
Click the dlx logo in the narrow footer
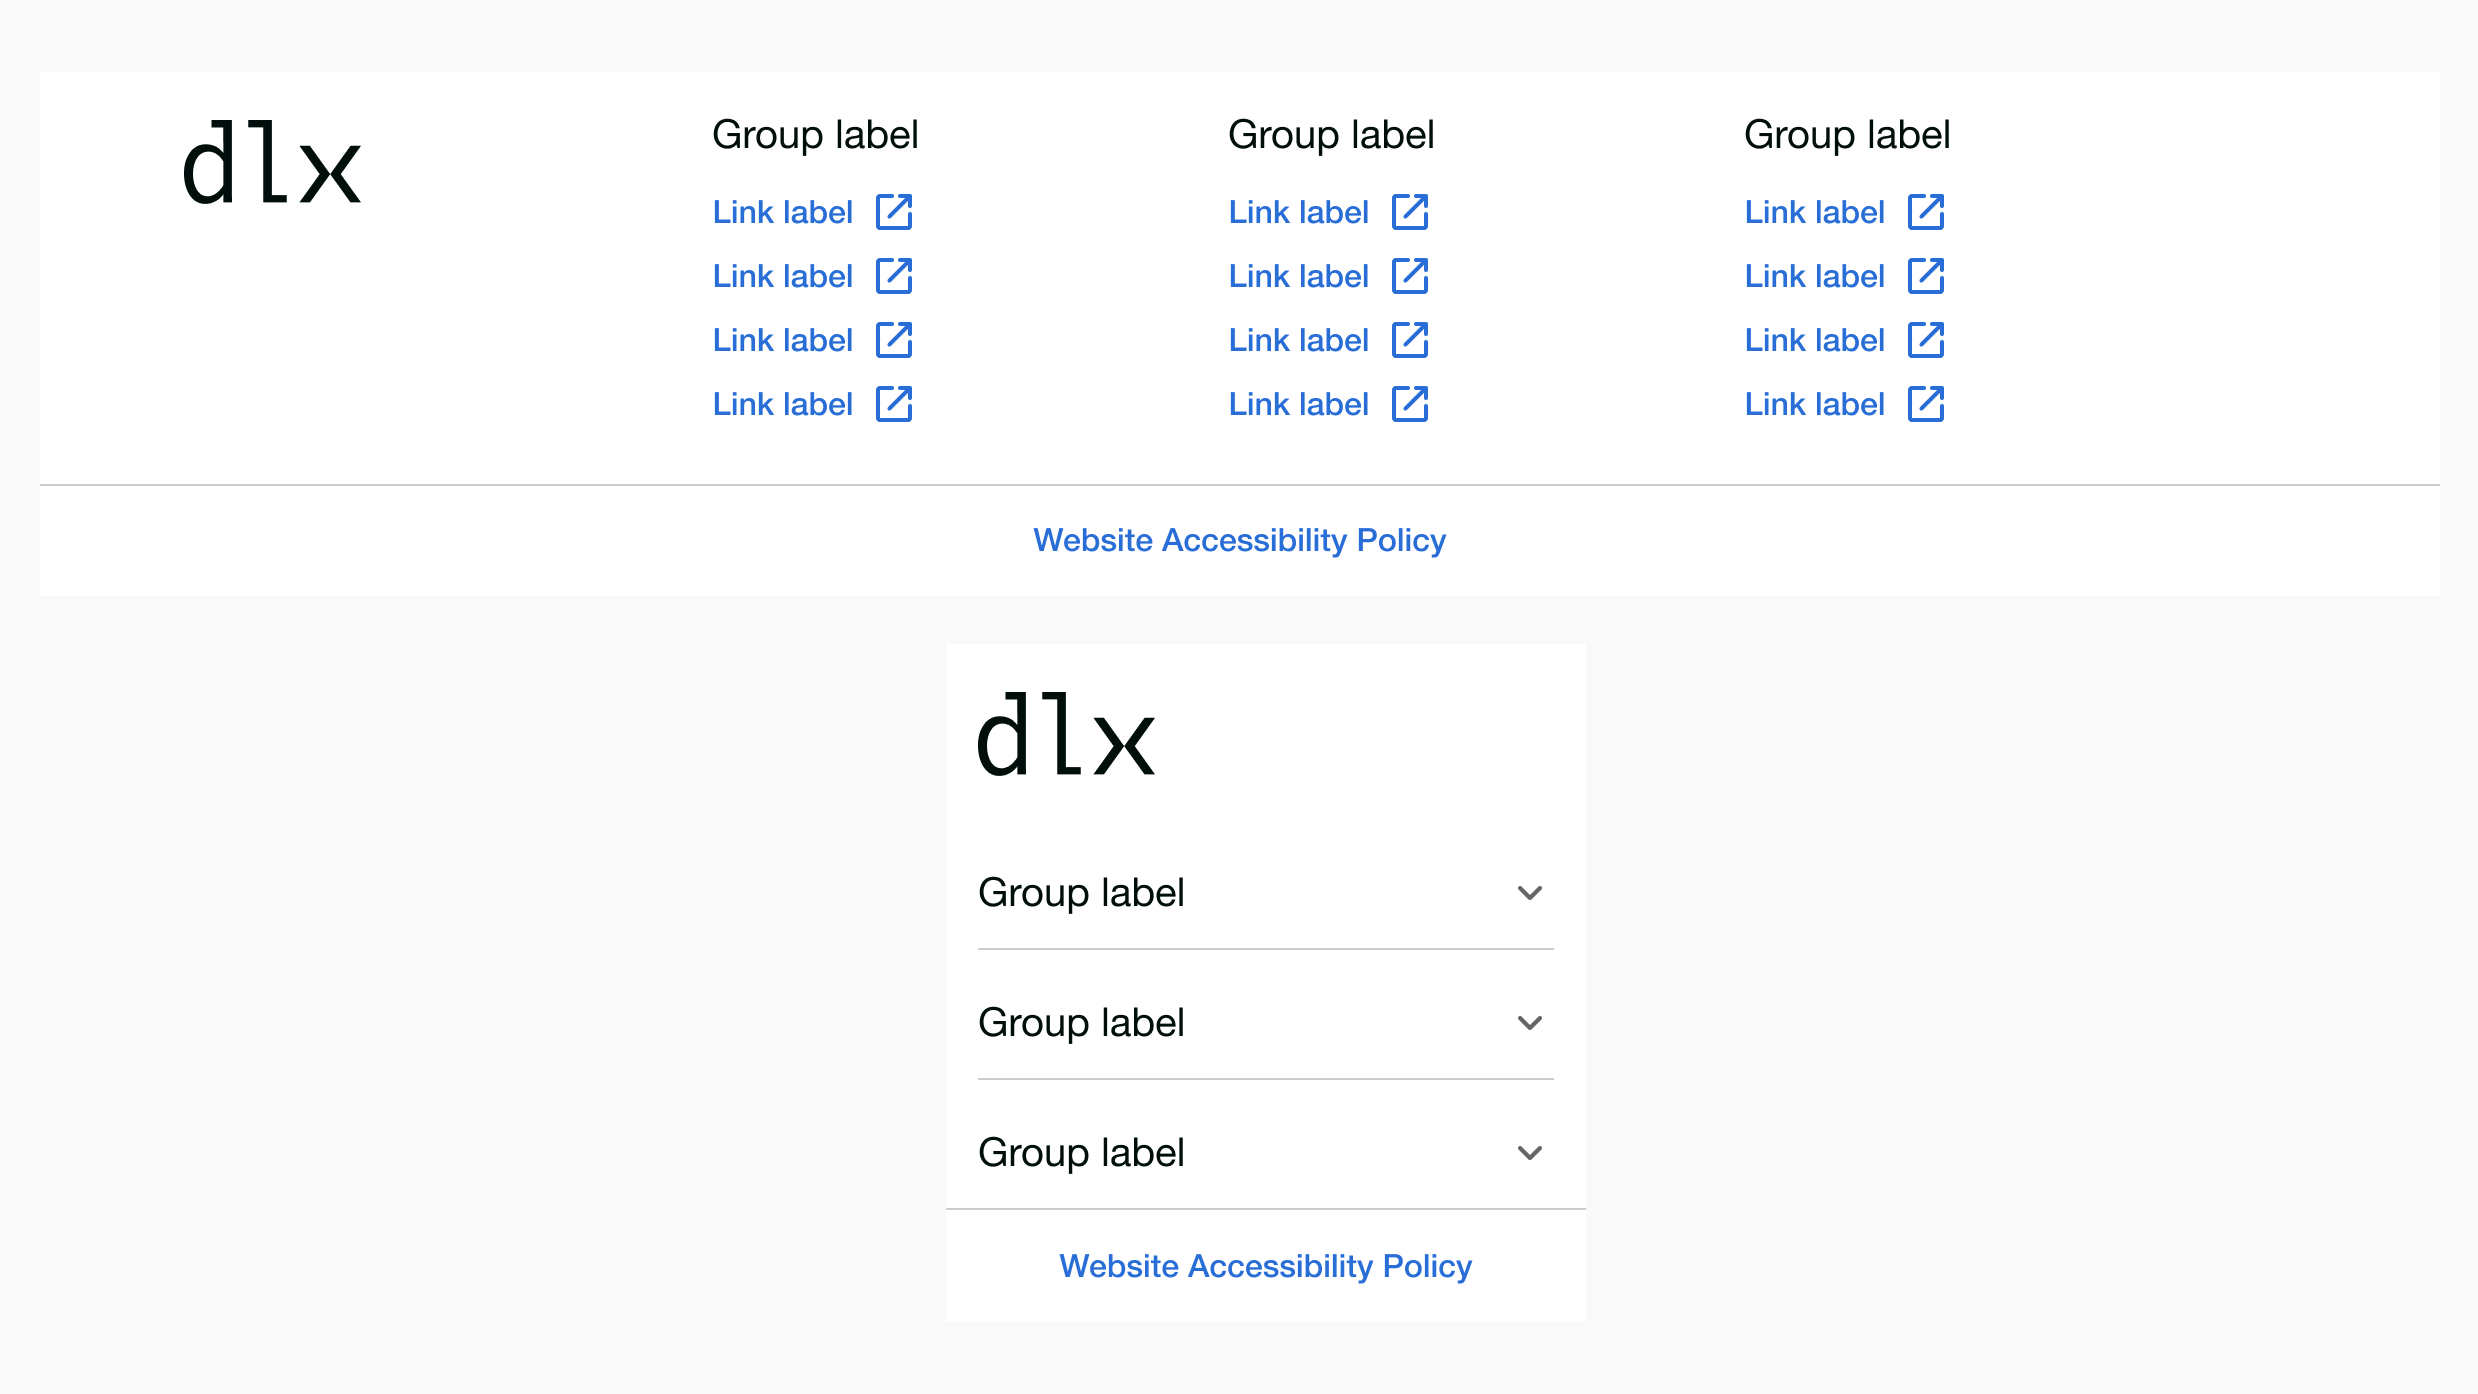pyautogui.click(x=1066, y=735)
